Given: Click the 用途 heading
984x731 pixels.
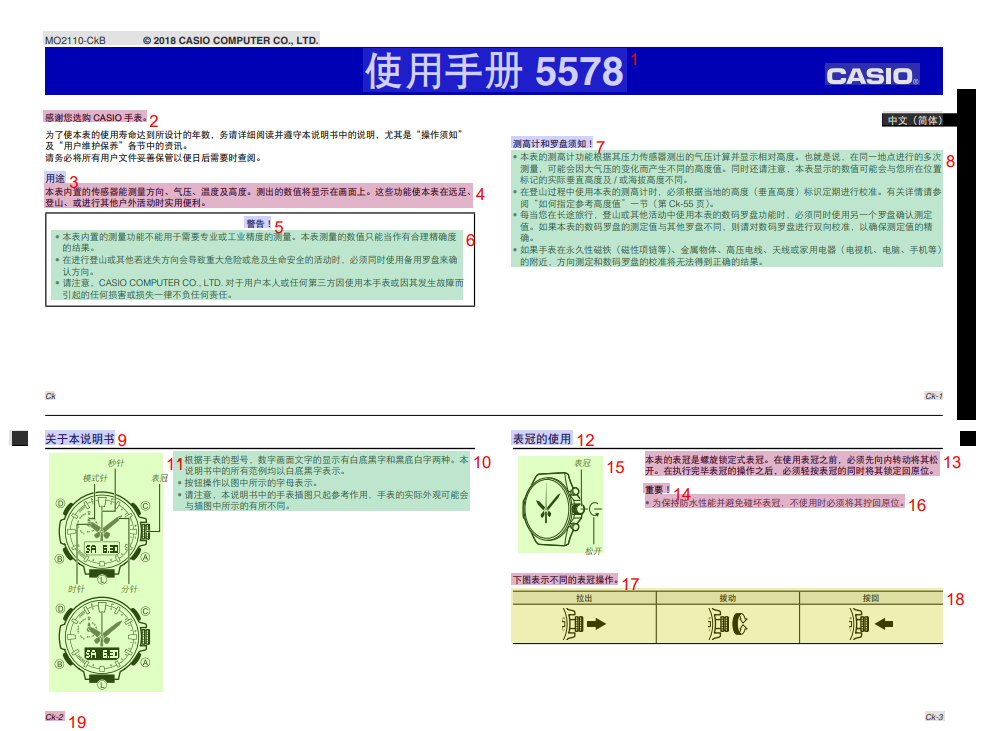Looking at the screenshot, I should pyautogui.click(x=55, y=178).
